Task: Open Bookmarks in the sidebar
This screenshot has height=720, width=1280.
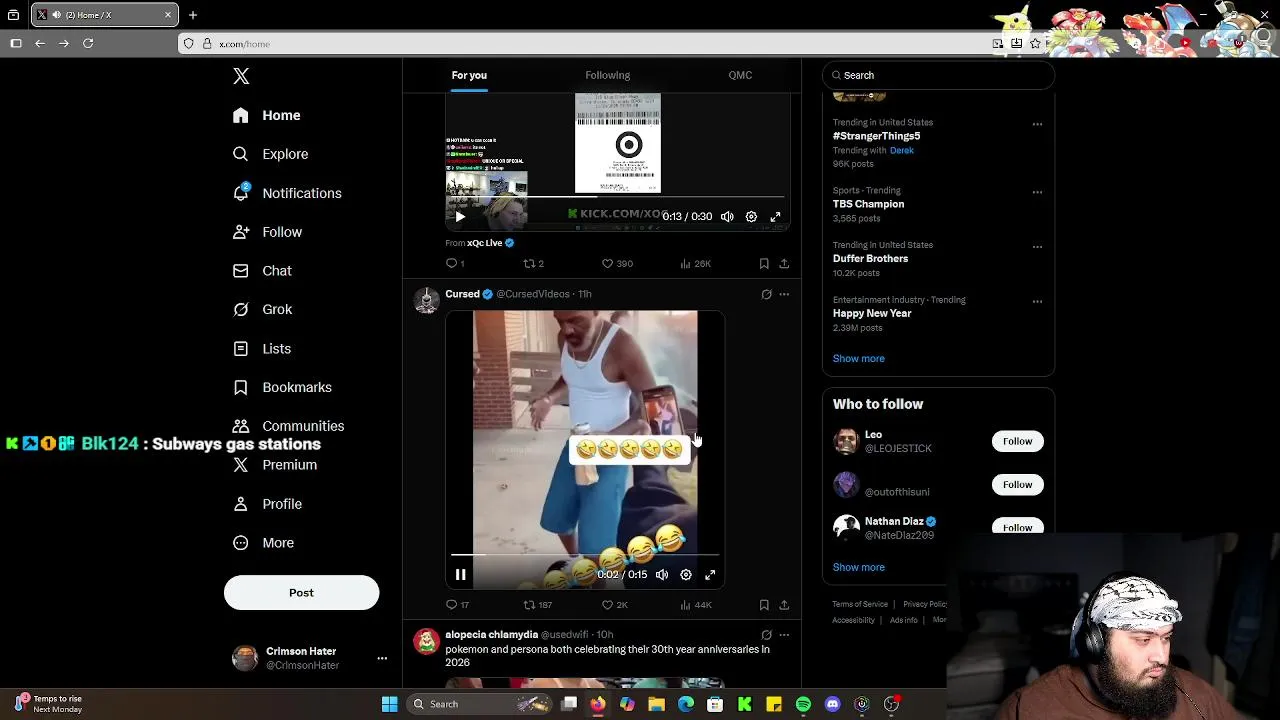Action: click(282, 387)
